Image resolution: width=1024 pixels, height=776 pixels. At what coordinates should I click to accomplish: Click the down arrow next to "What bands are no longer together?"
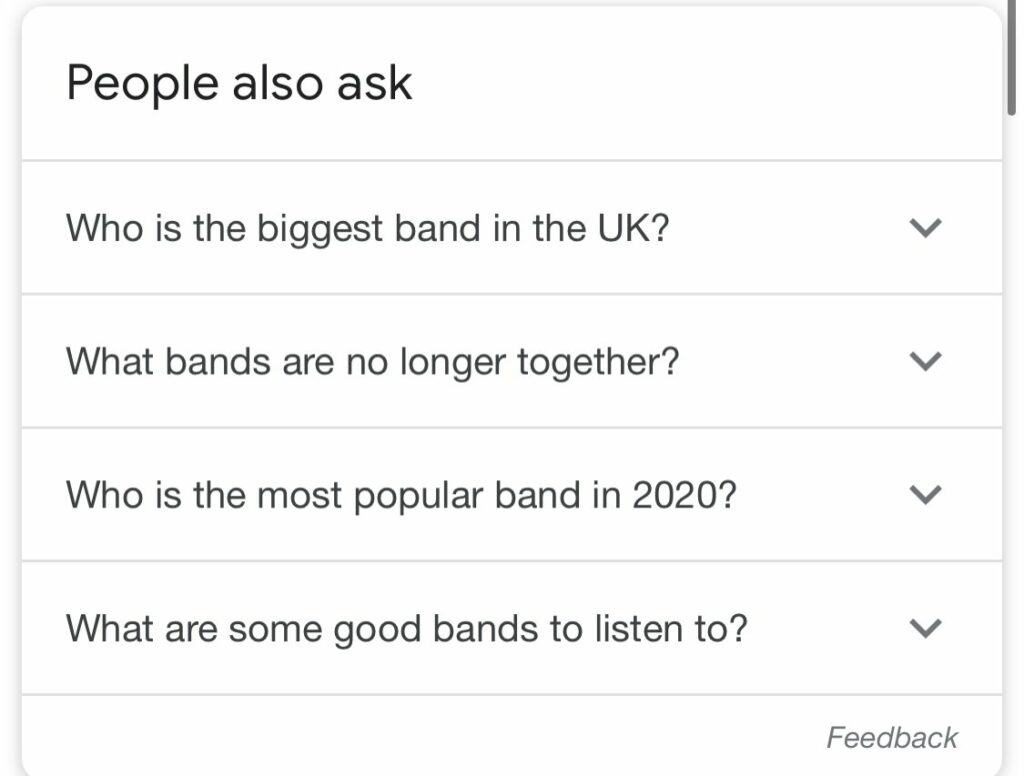tap(925, 361)
